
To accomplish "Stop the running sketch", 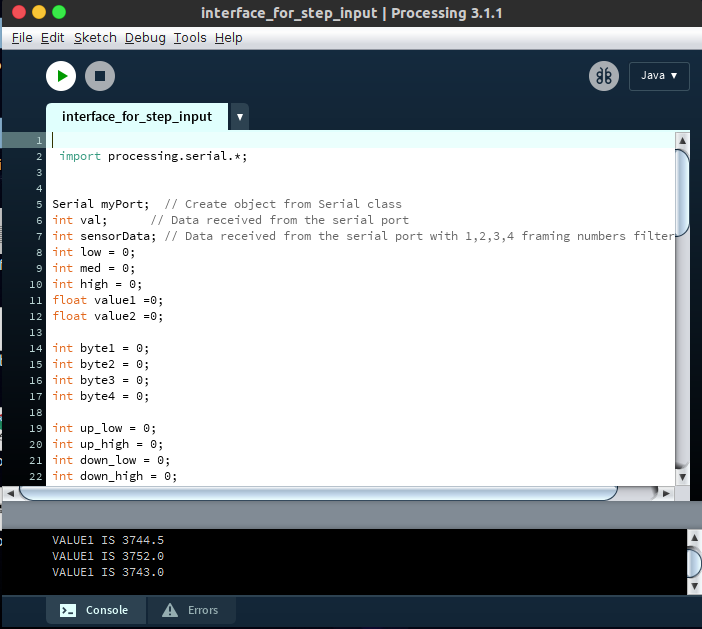I will 100,76.
